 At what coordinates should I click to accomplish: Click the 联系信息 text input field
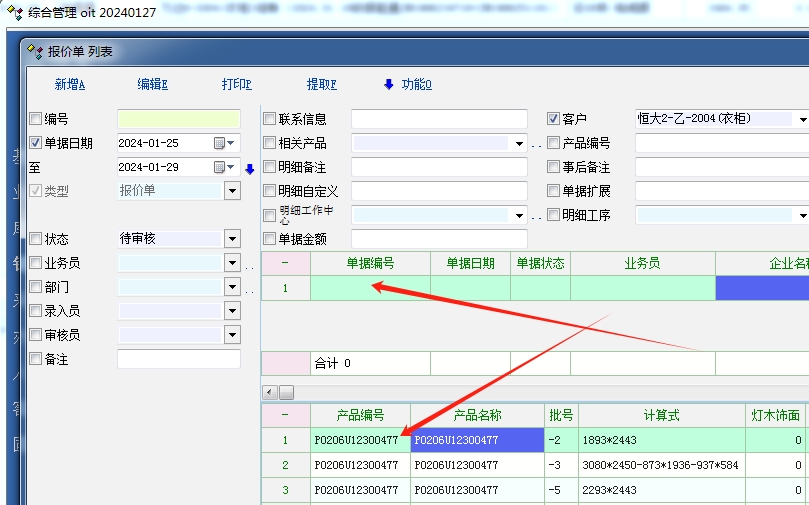point(439,119)
